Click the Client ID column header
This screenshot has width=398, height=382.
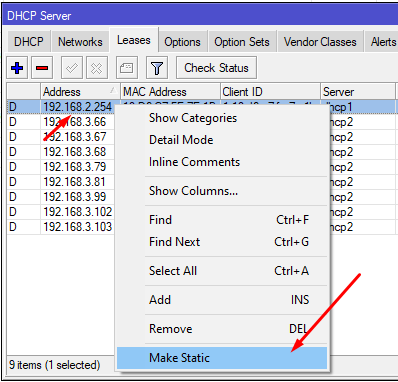[x=270, y=91]
